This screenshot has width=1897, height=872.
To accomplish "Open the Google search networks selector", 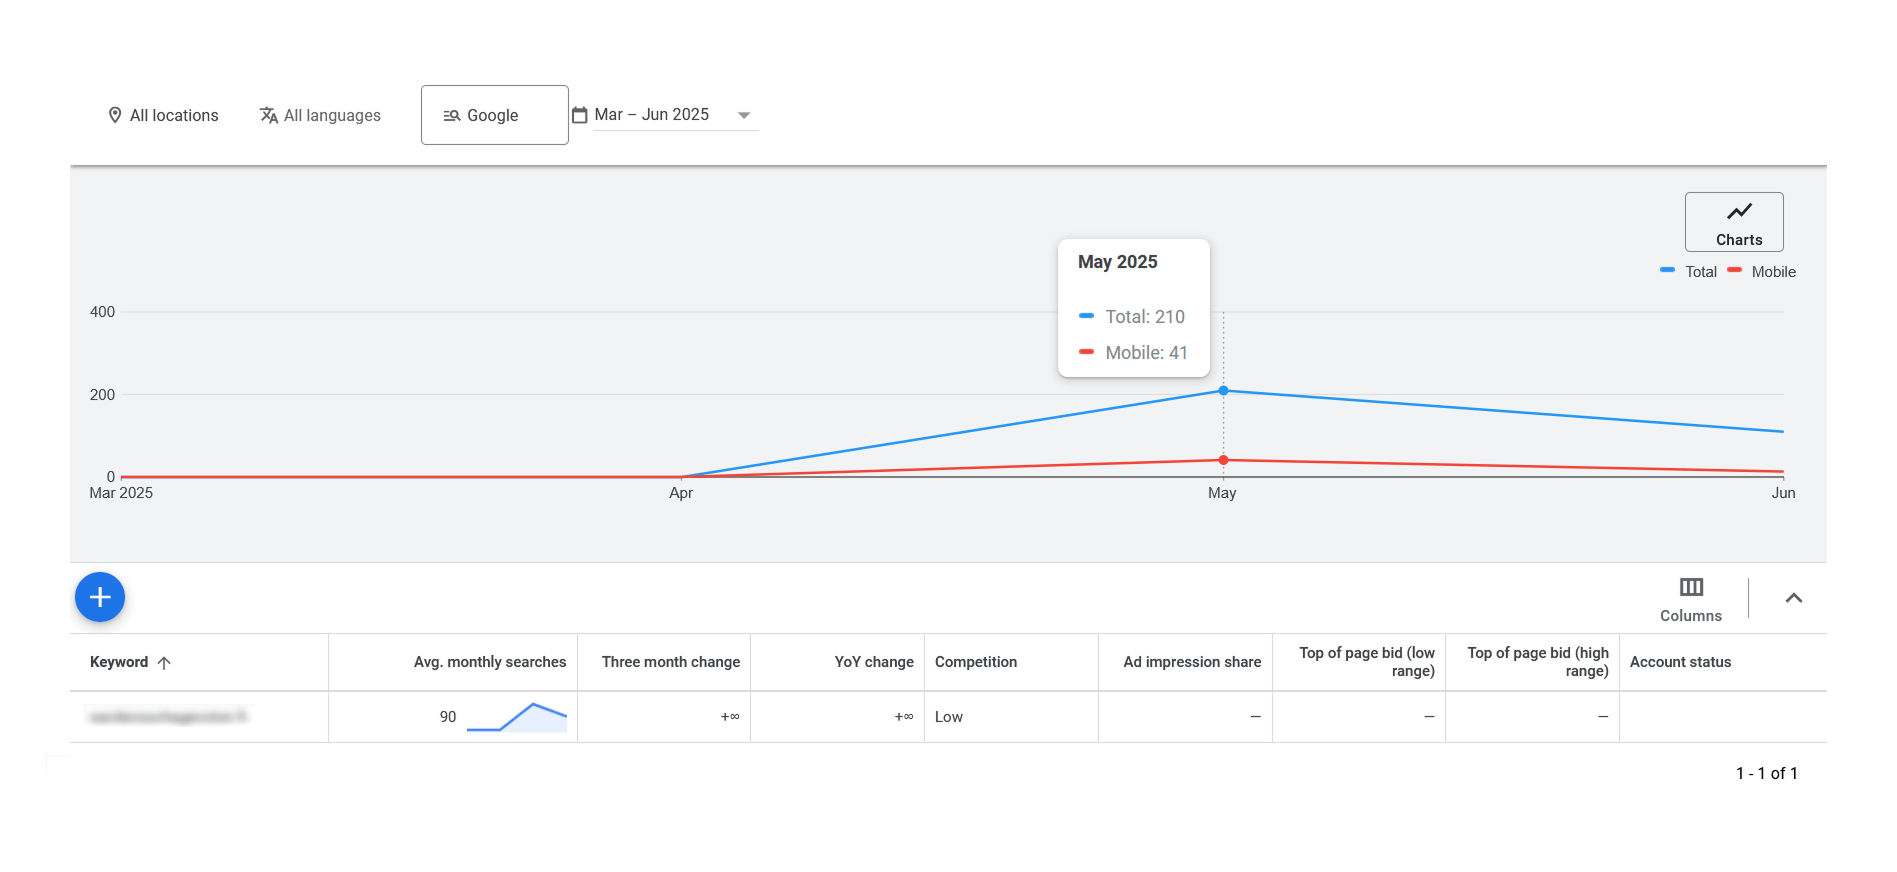I will coord(494,115).
